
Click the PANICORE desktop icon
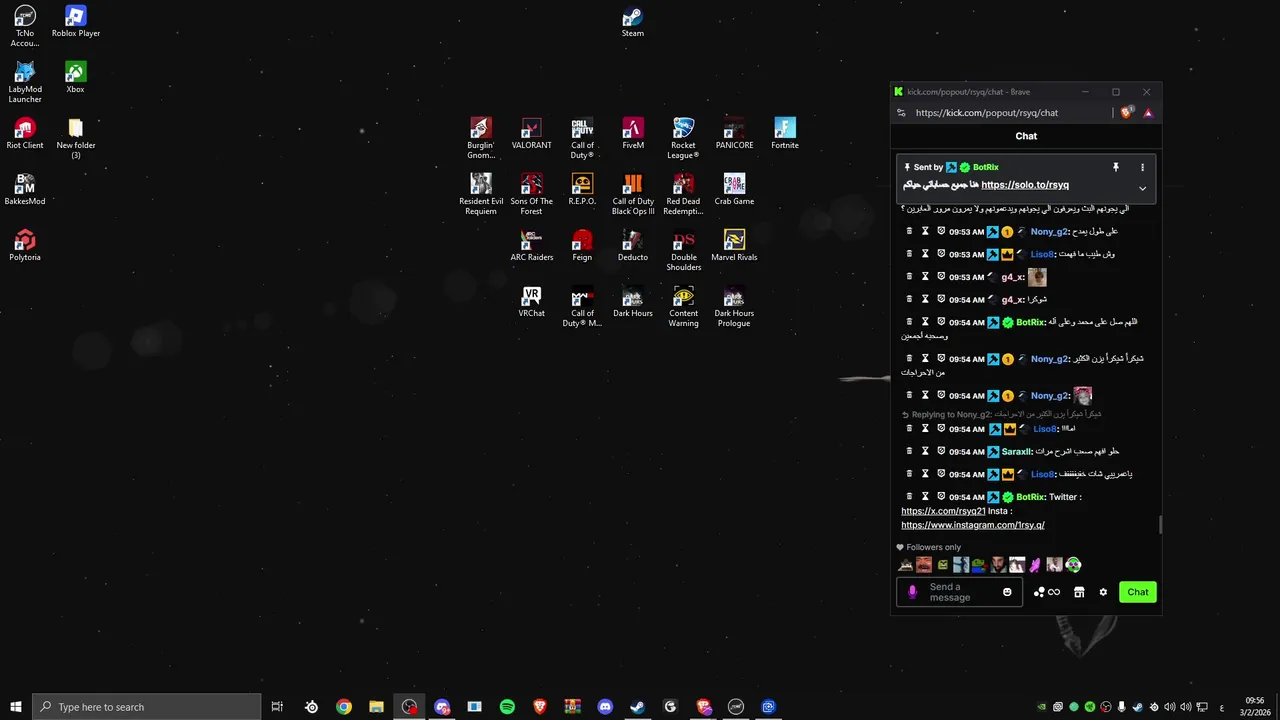pos(734,134)
